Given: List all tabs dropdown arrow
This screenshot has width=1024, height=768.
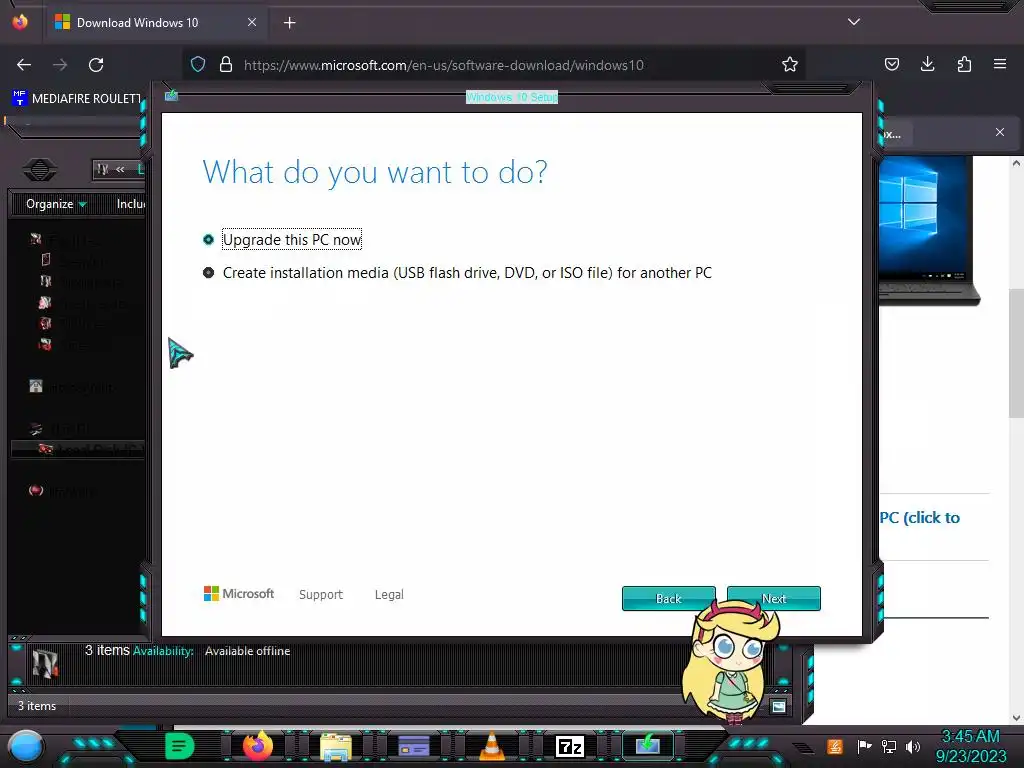Looking at the screenshot, I should click(854, 22).
